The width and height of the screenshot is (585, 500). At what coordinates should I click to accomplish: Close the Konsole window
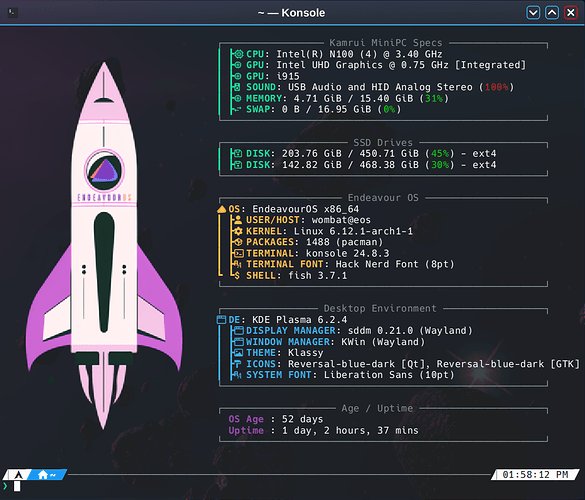tap(570, 13)
